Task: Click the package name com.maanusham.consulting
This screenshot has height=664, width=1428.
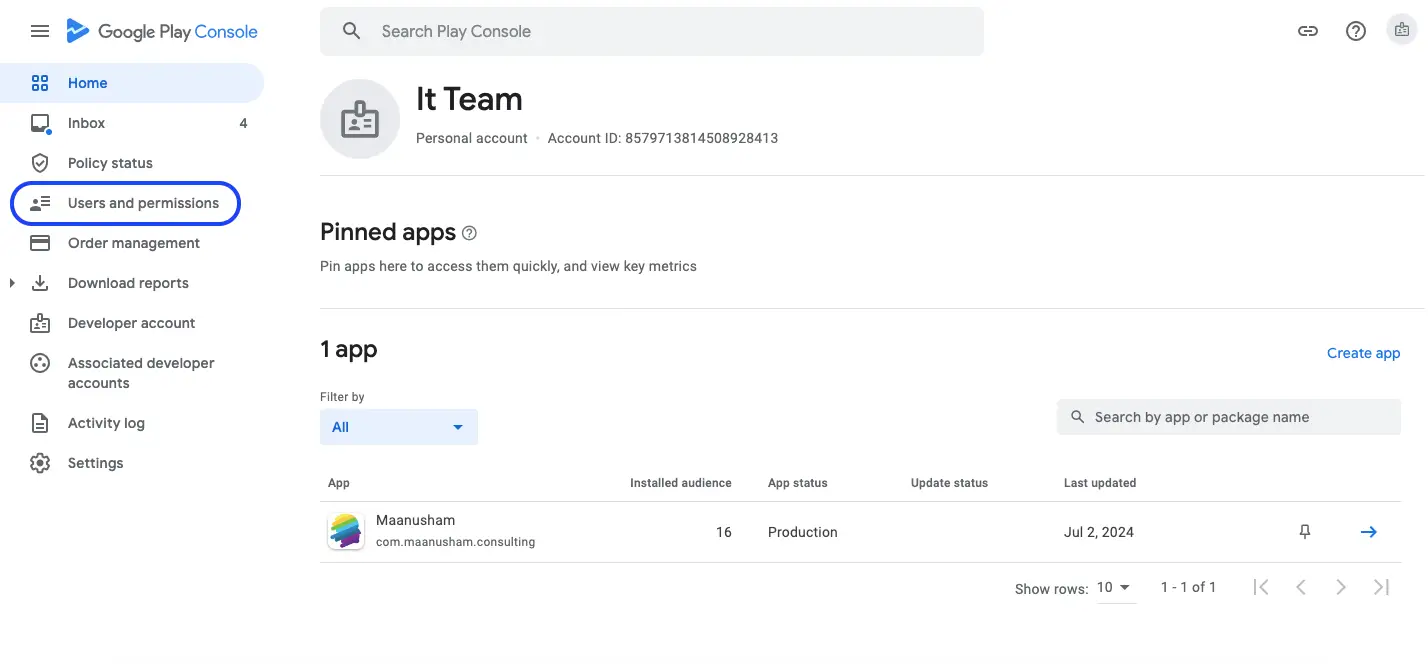Action: 455,542
